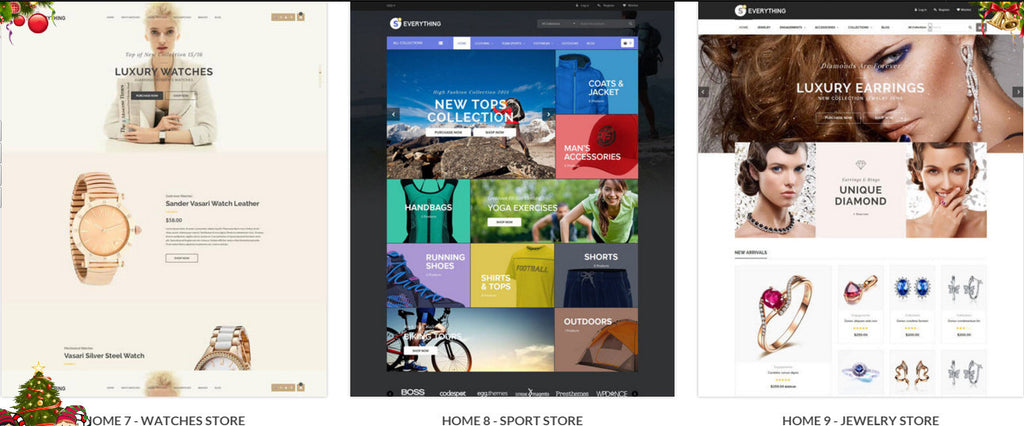Advance jewelry slider with right arrow
This screenshot has width=1024, height=426.
(1017, 92)
